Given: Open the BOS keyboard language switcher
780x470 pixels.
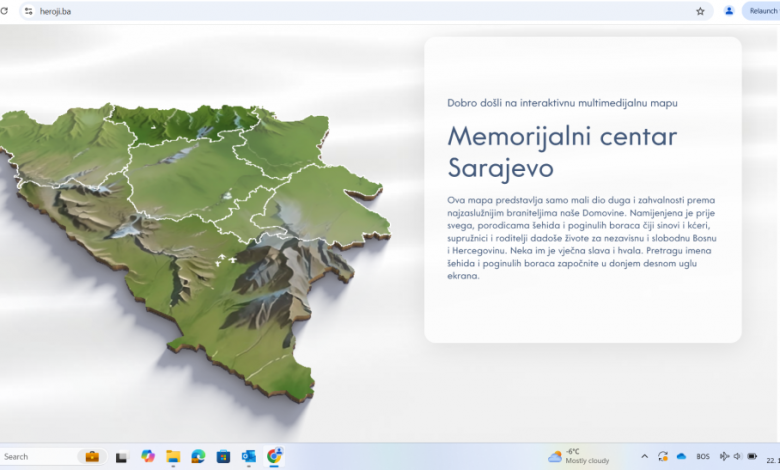Looking at the screenshot, I should (703, 456).
